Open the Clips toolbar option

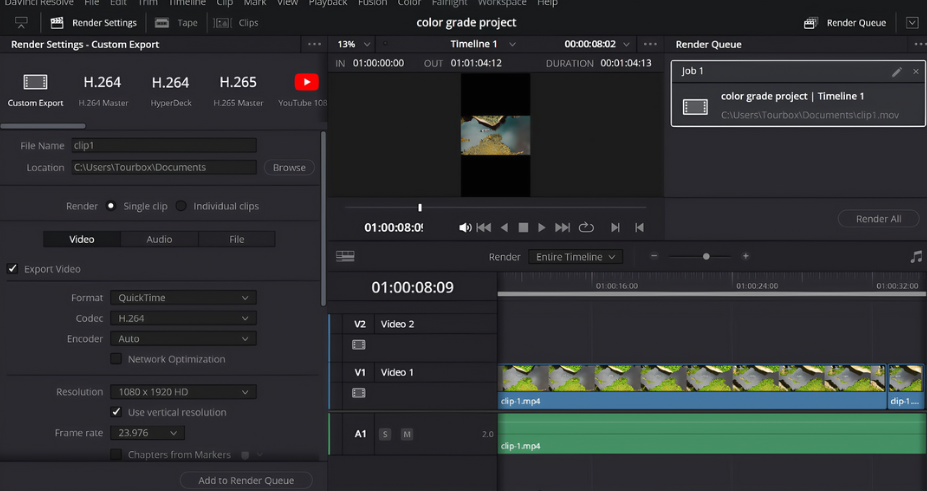(236, 23)
